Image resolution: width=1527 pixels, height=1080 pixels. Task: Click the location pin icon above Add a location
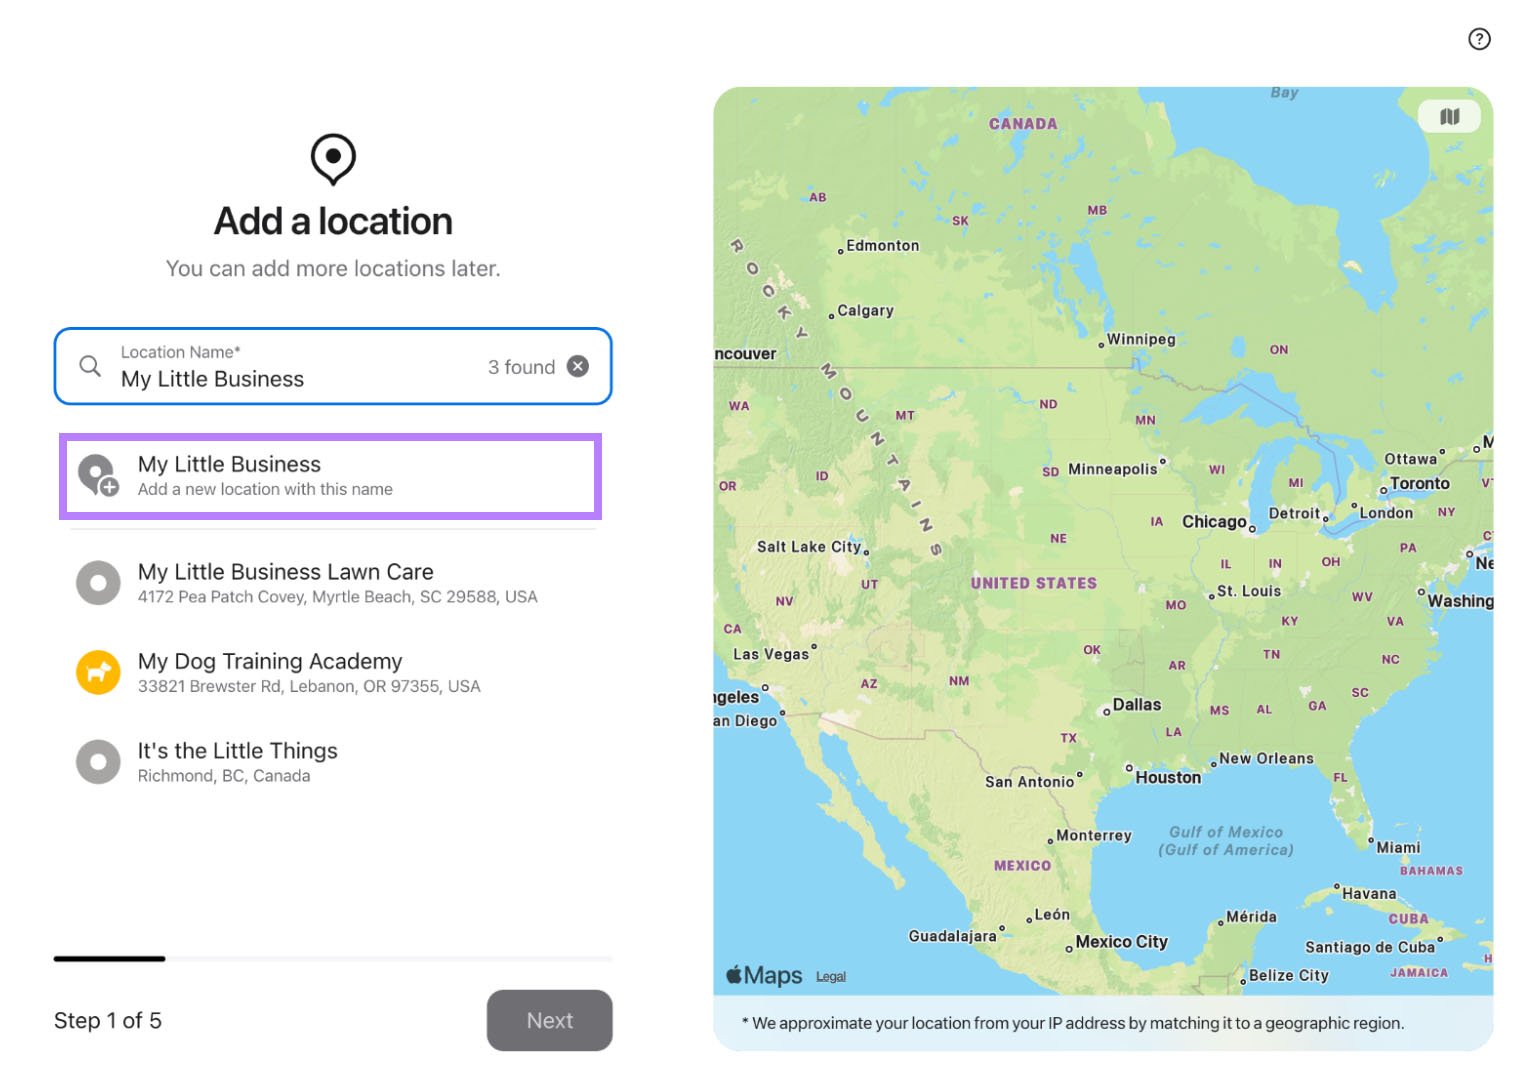(332, 159)
